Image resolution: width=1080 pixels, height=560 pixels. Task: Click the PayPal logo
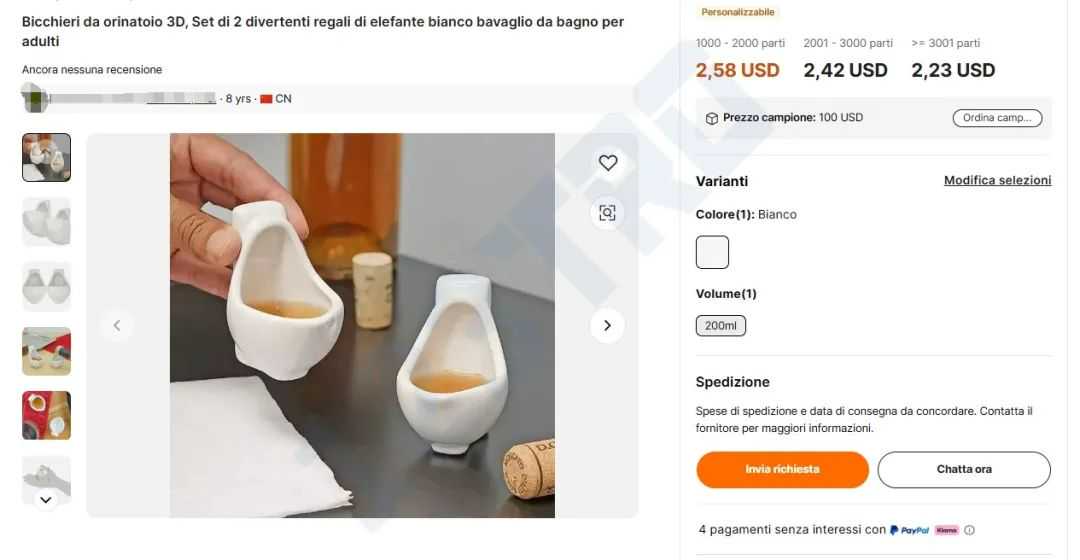tap(909, 530)
